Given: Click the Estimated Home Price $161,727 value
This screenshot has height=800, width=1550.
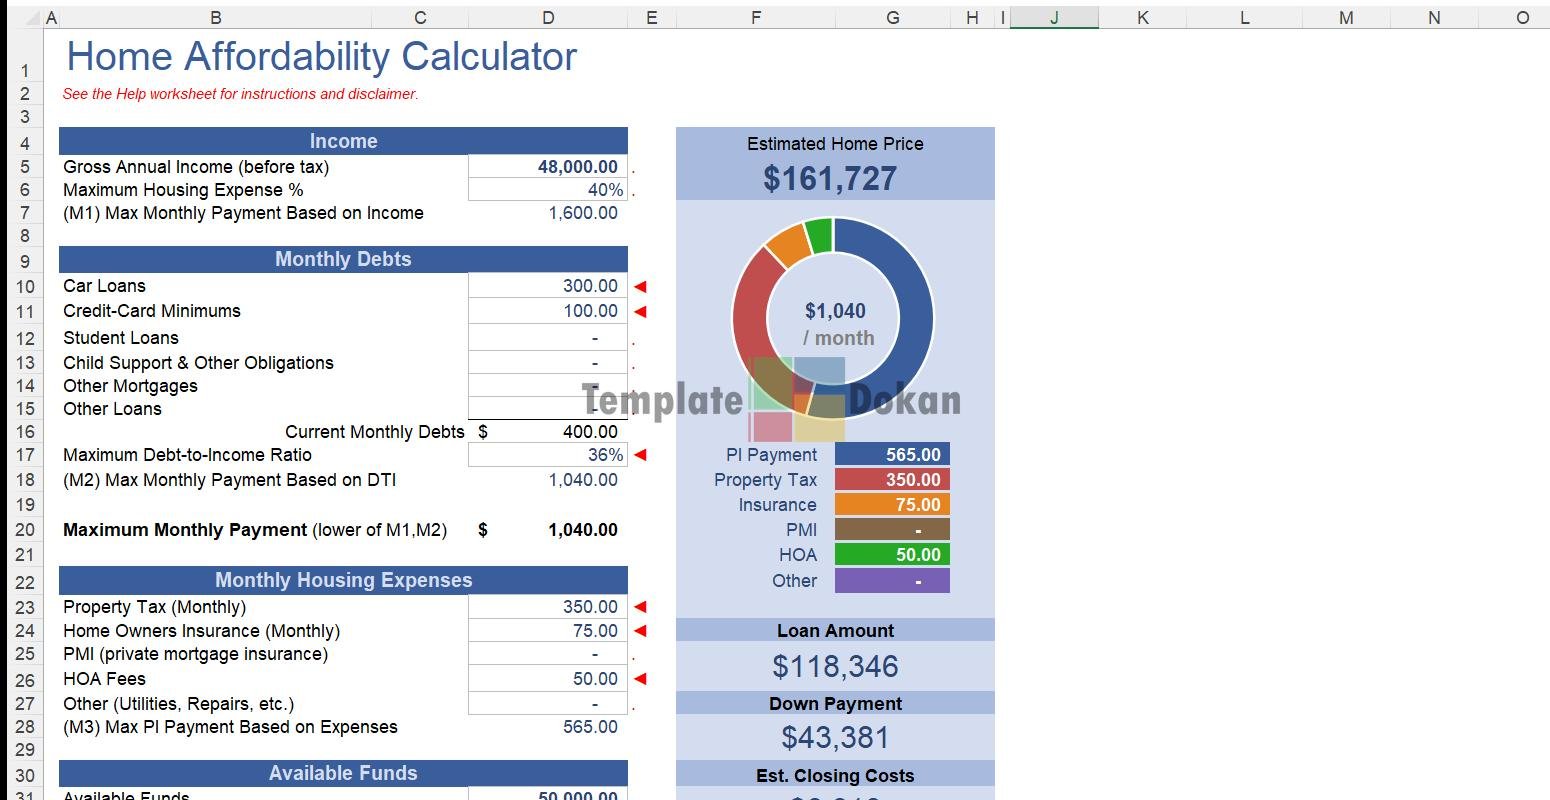Looking at the screenshot, I should [x=830, y=179].
